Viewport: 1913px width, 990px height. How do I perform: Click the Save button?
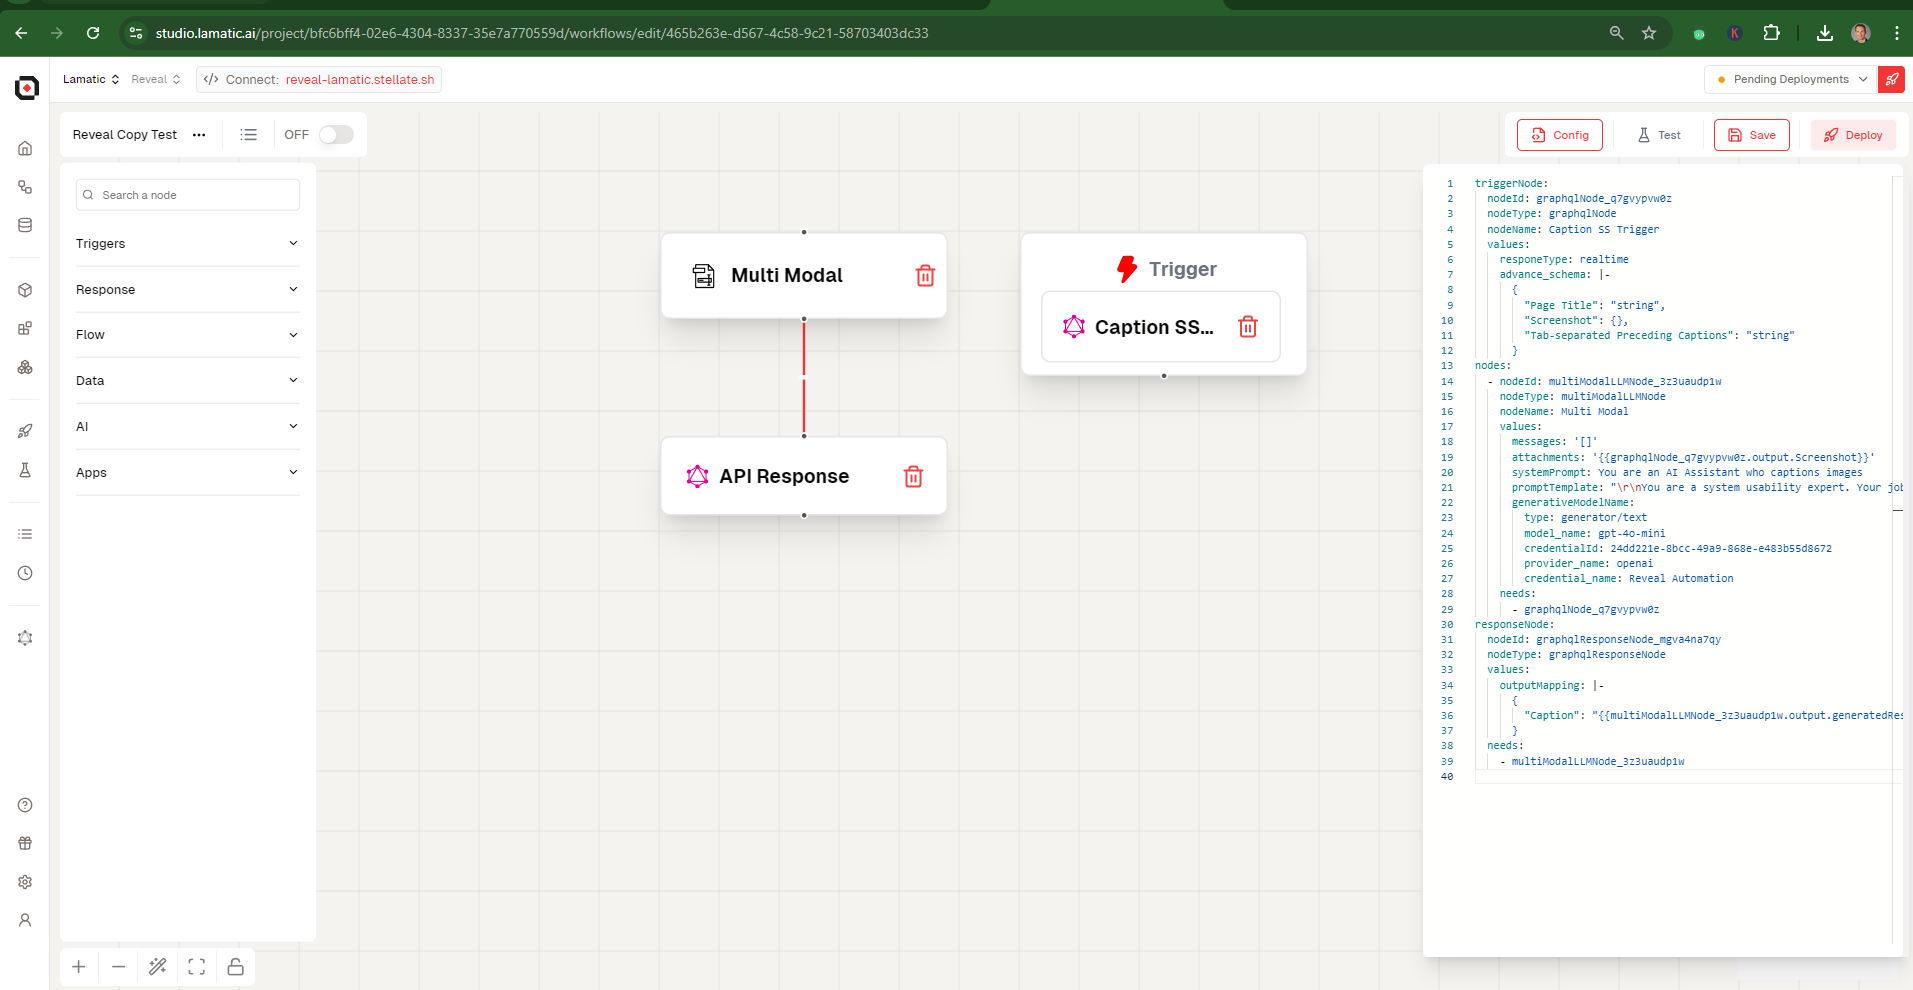1751,135
